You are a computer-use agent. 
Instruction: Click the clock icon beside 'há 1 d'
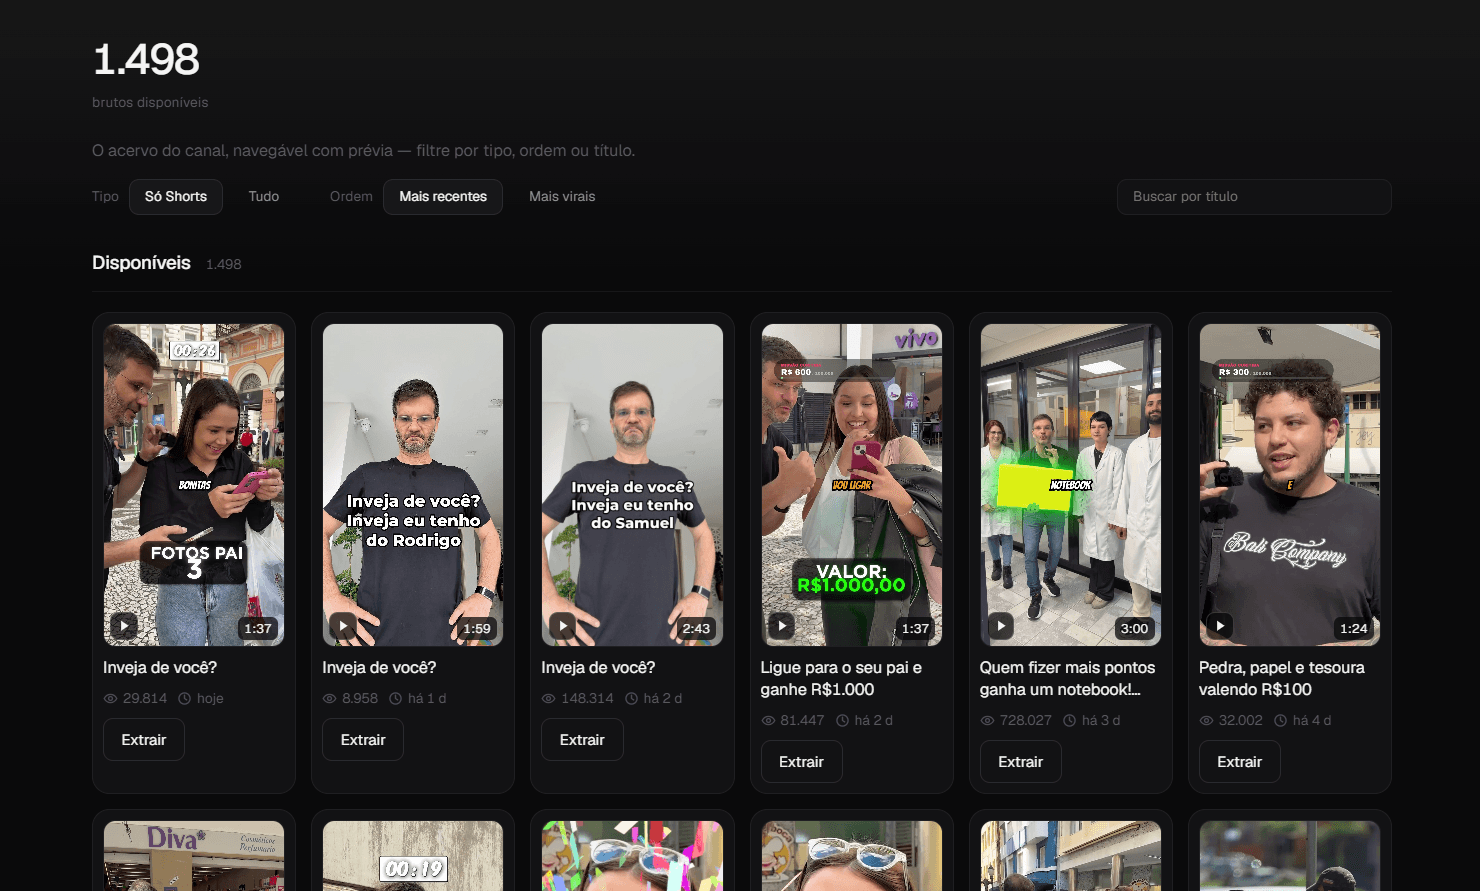tap(396, 698)
